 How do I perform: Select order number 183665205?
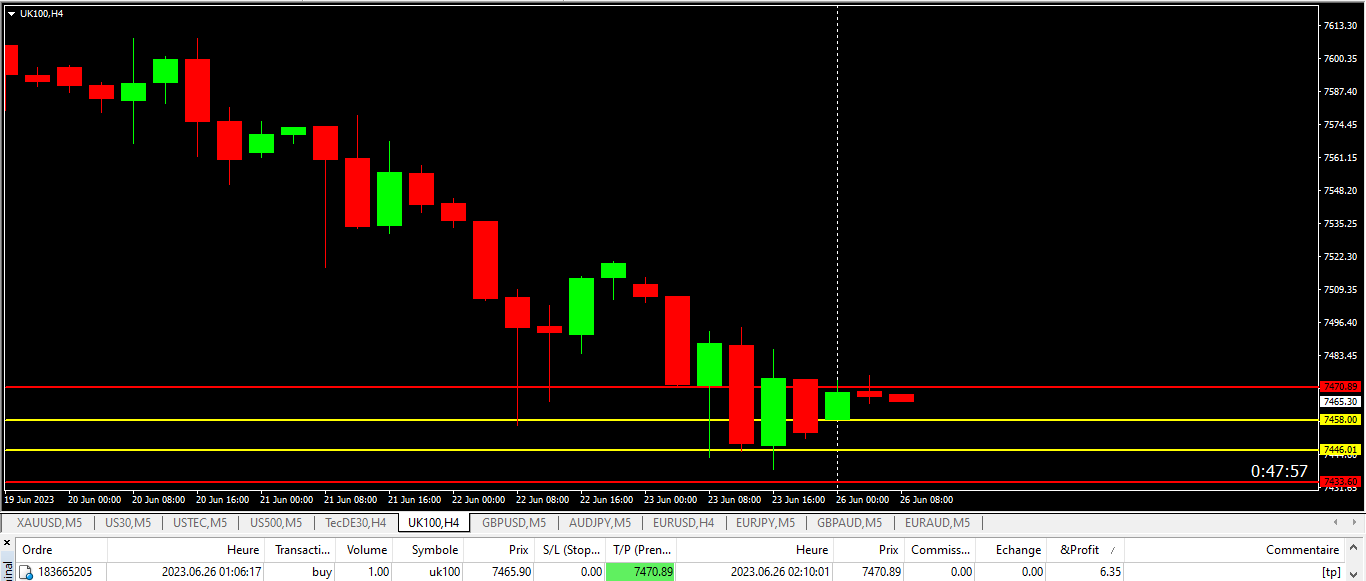[x=66, y=572]
